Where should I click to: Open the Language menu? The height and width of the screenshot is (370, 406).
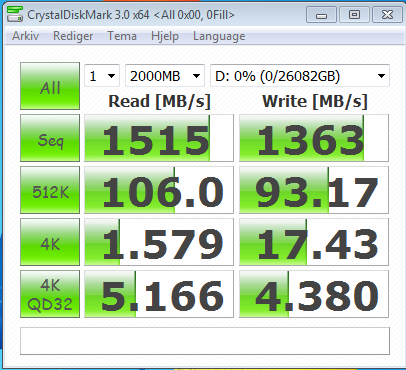coord(219,36)
